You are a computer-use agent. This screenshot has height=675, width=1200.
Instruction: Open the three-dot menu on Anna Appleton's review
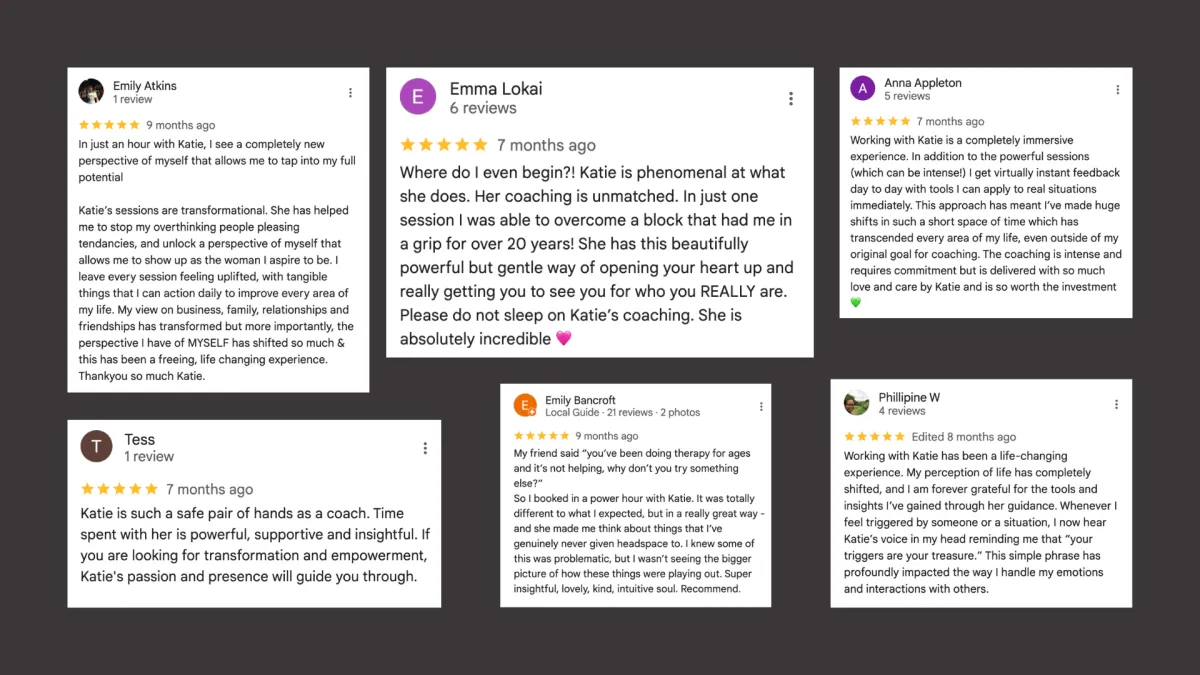point(1118,90)
